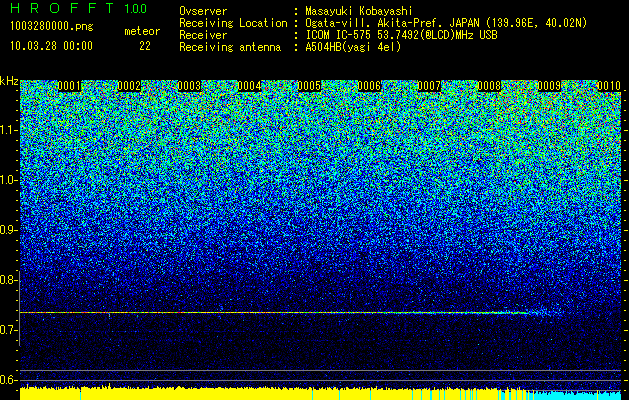This screenshot has width=629, height=400.
Task: Click time marker 0009
Action: pyautogui.click(x=549, y=86)
